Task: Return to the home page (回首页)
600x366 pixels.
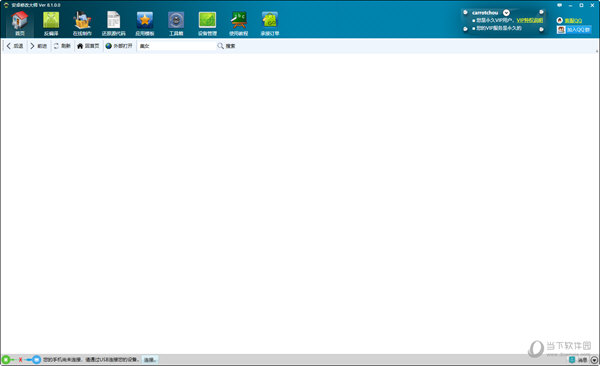Action: (x=88, y=46)
